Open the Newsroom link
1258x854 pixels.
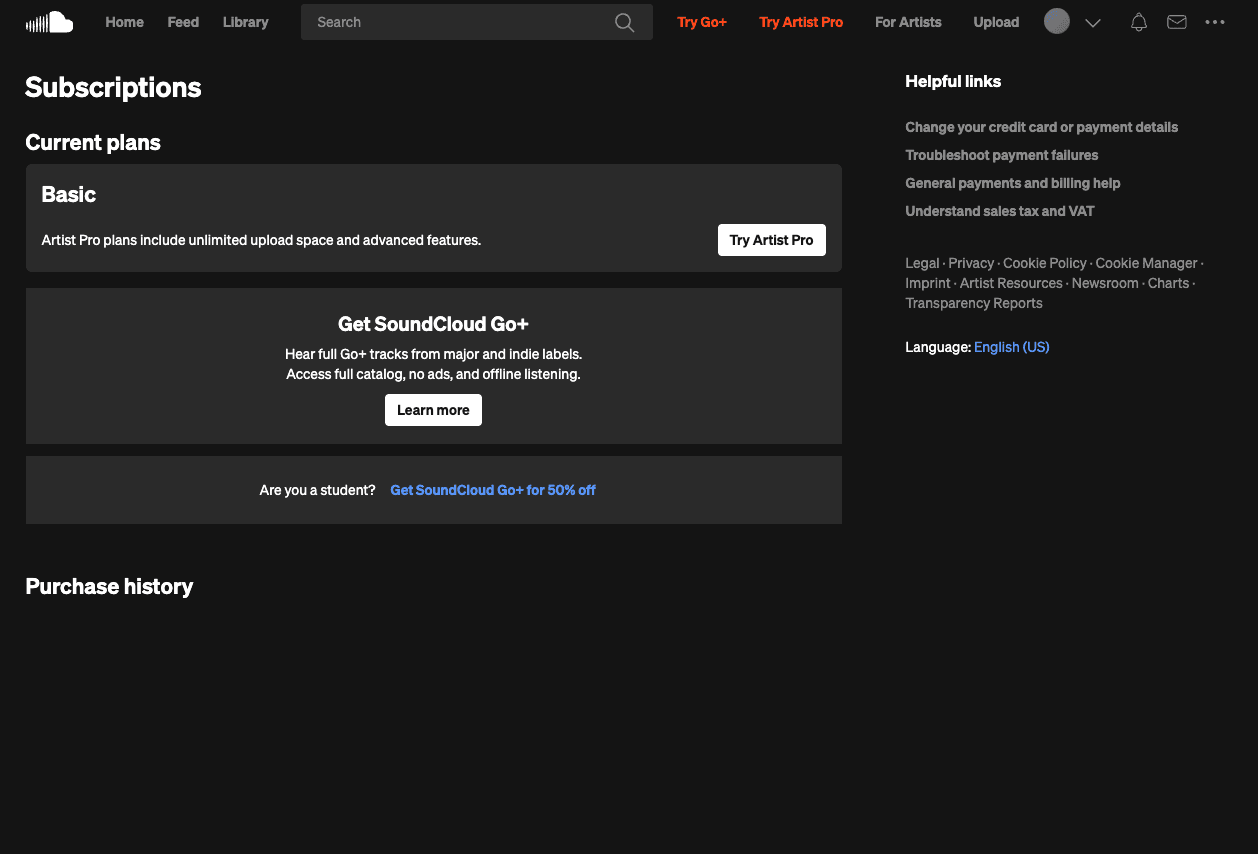1105,283
